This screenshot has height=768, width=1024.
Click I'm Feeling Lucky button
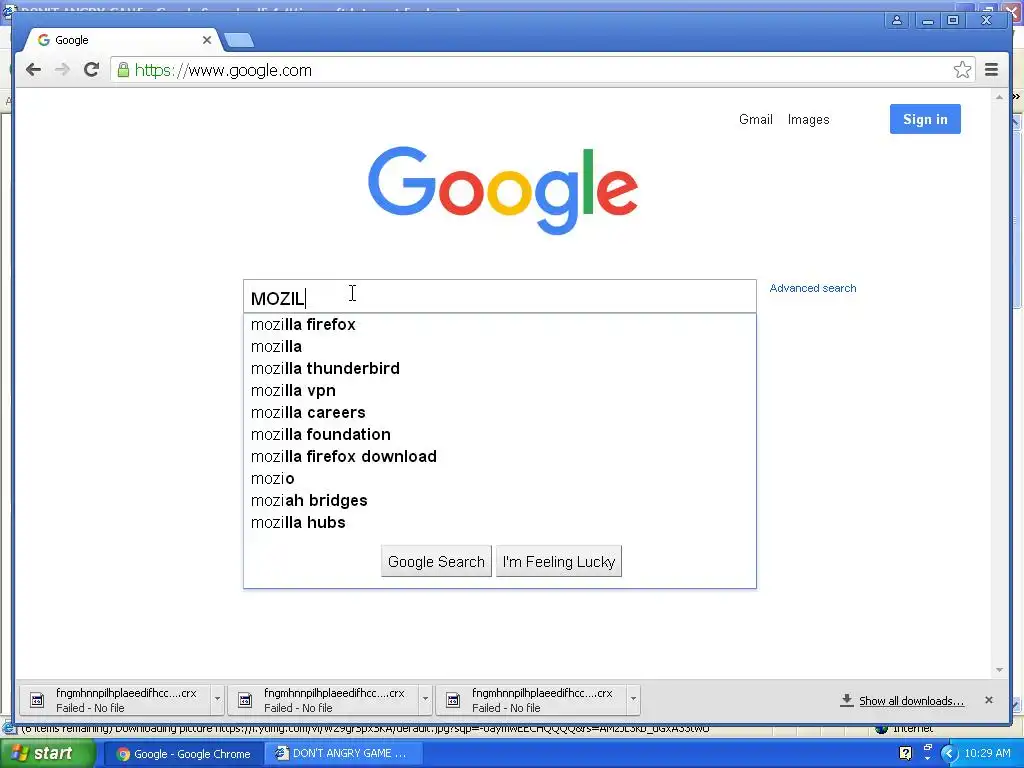(x=559, y=562)
